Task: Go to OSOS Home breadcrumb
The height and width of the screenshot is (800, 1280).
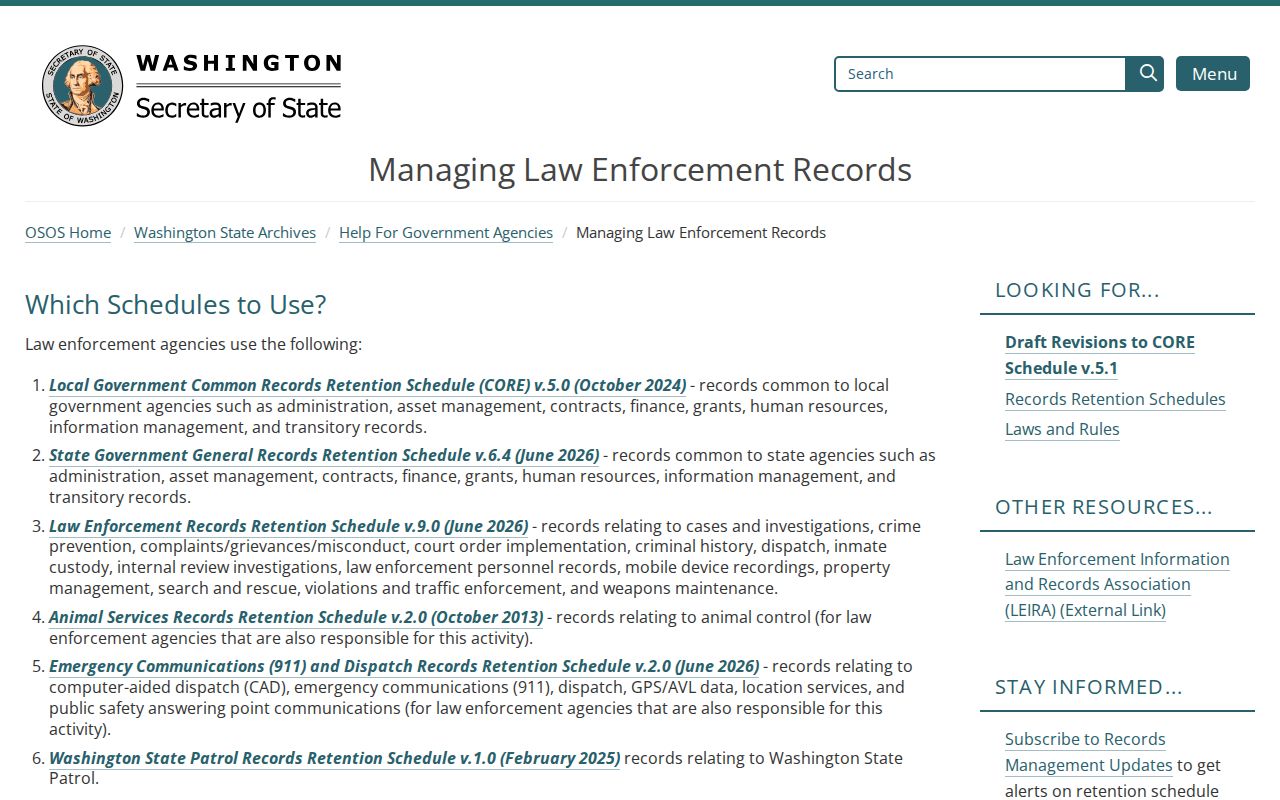Action: coord(68,233)
